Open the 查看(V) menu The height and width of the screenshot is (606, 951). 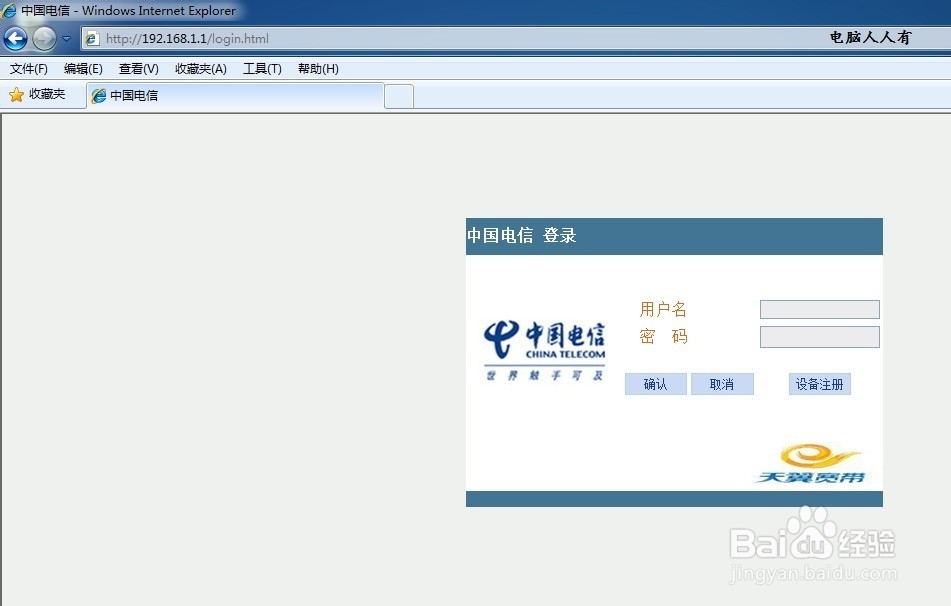(x=138, y=68)
